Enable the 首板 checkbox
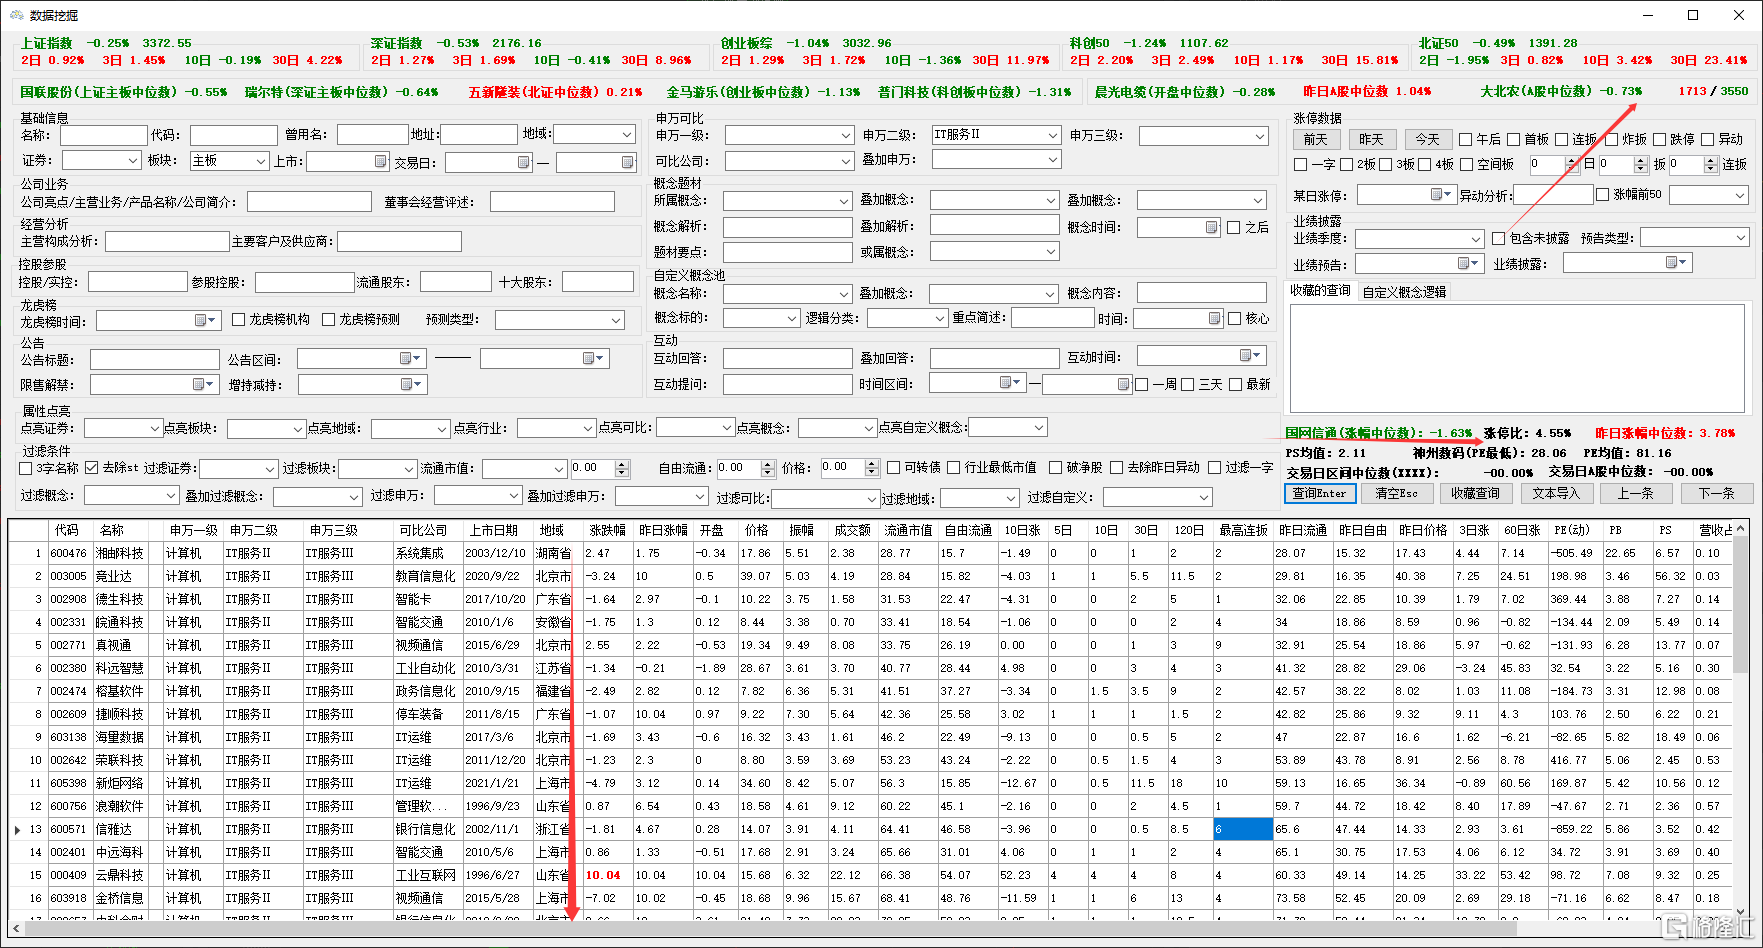 pos(1513,140)
